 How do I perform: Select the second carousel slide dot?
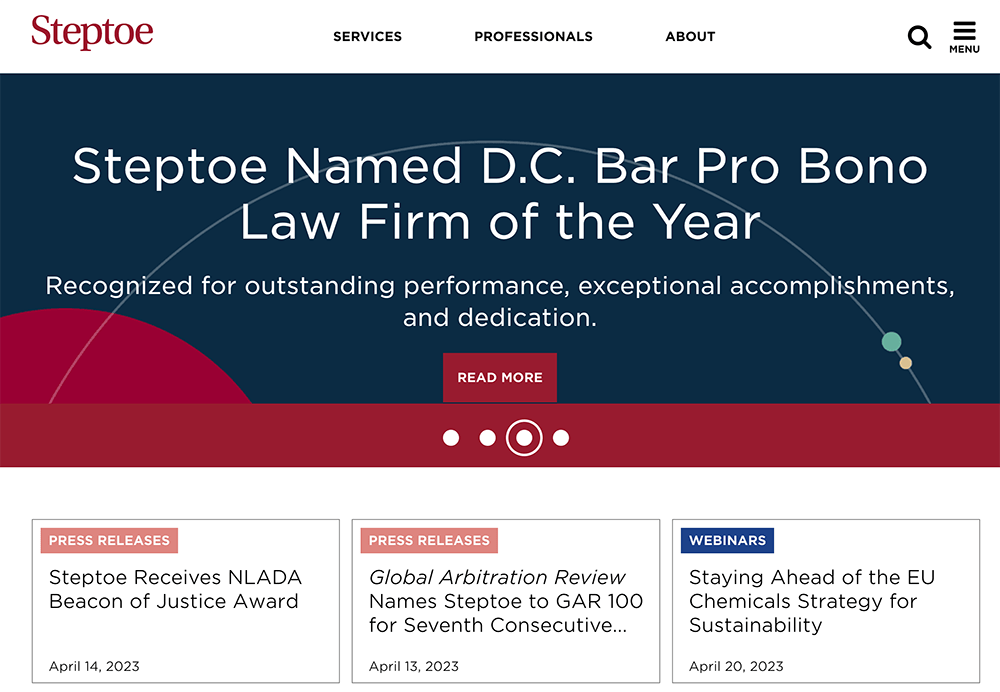(x=488, y=438)
